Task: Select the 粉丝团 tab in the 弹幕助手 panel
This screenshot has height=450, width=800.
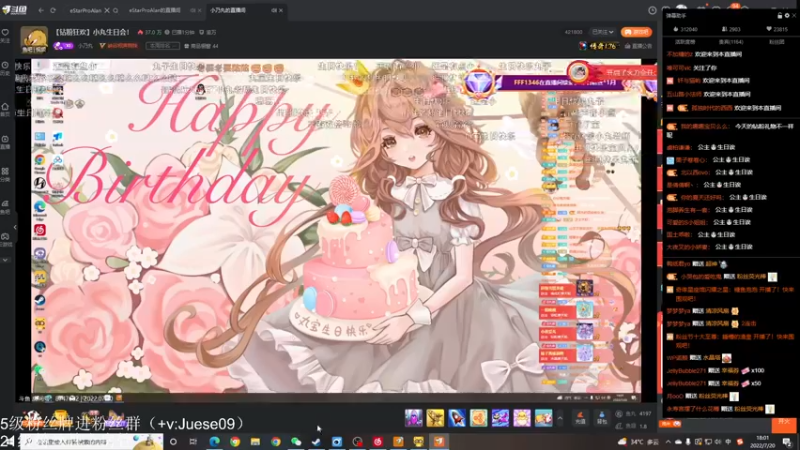Action: 777,42
